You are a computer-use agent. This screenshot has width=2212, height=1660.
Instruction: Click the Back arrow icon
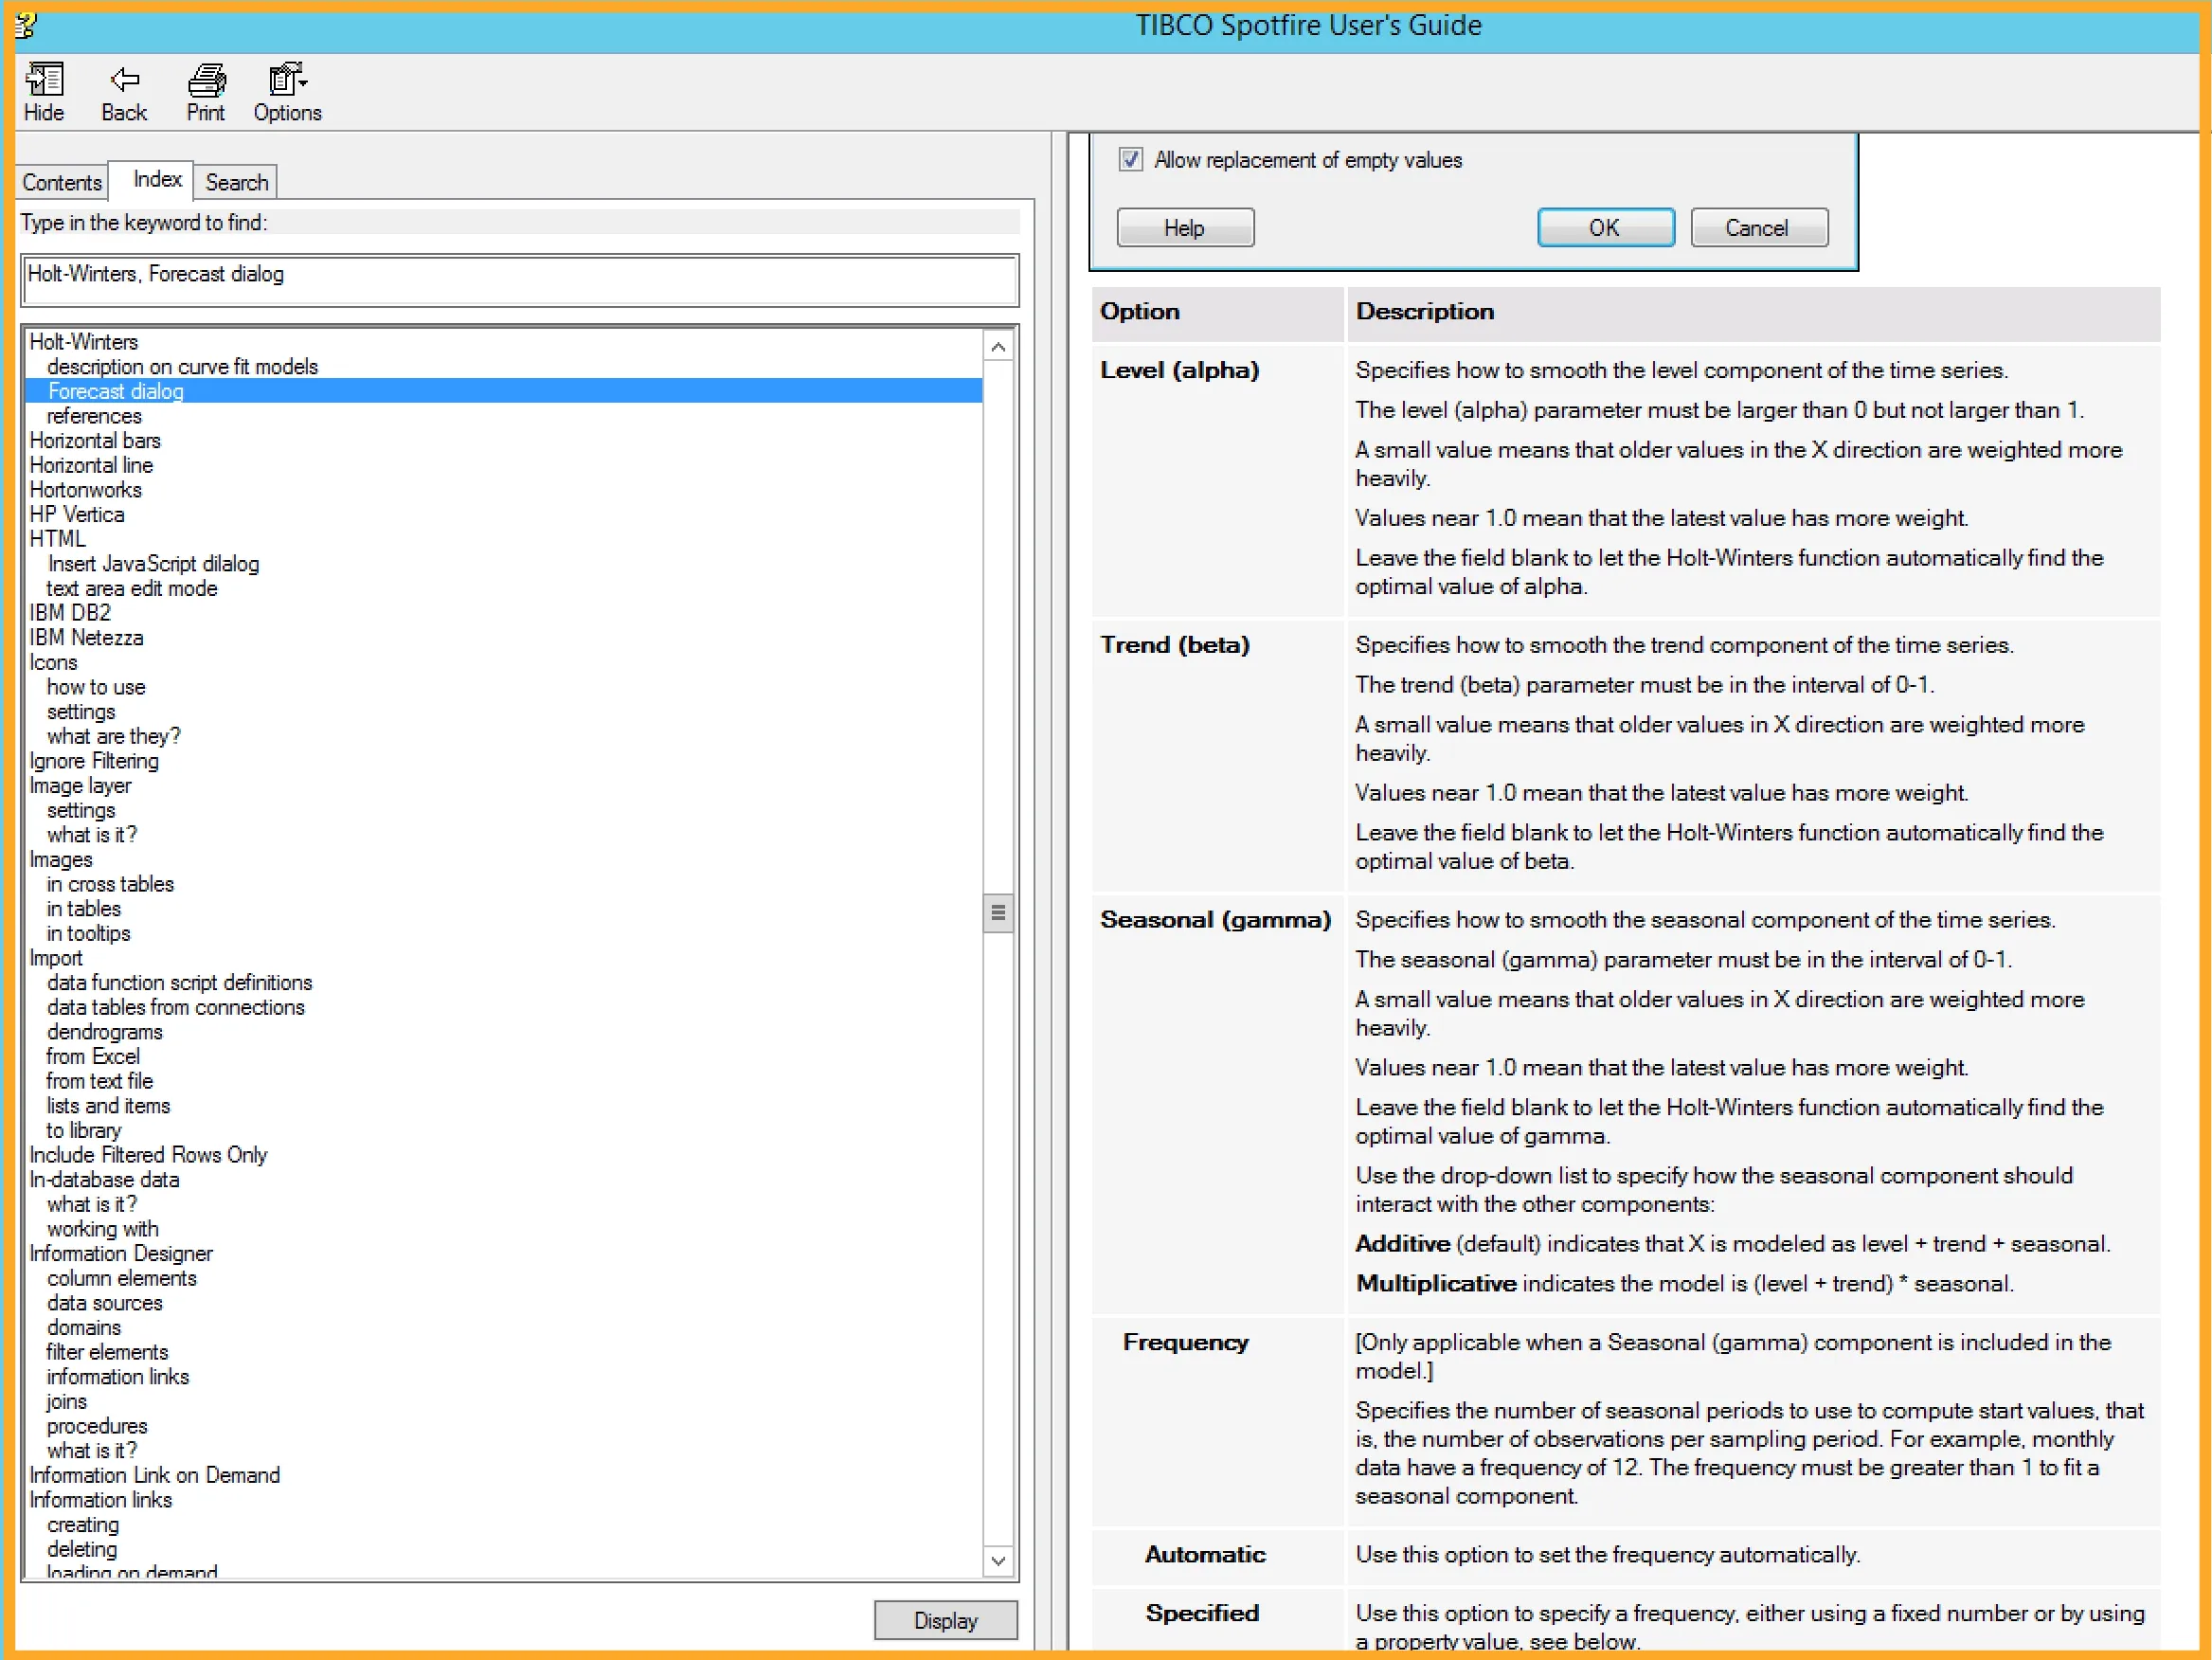(125, 79)
